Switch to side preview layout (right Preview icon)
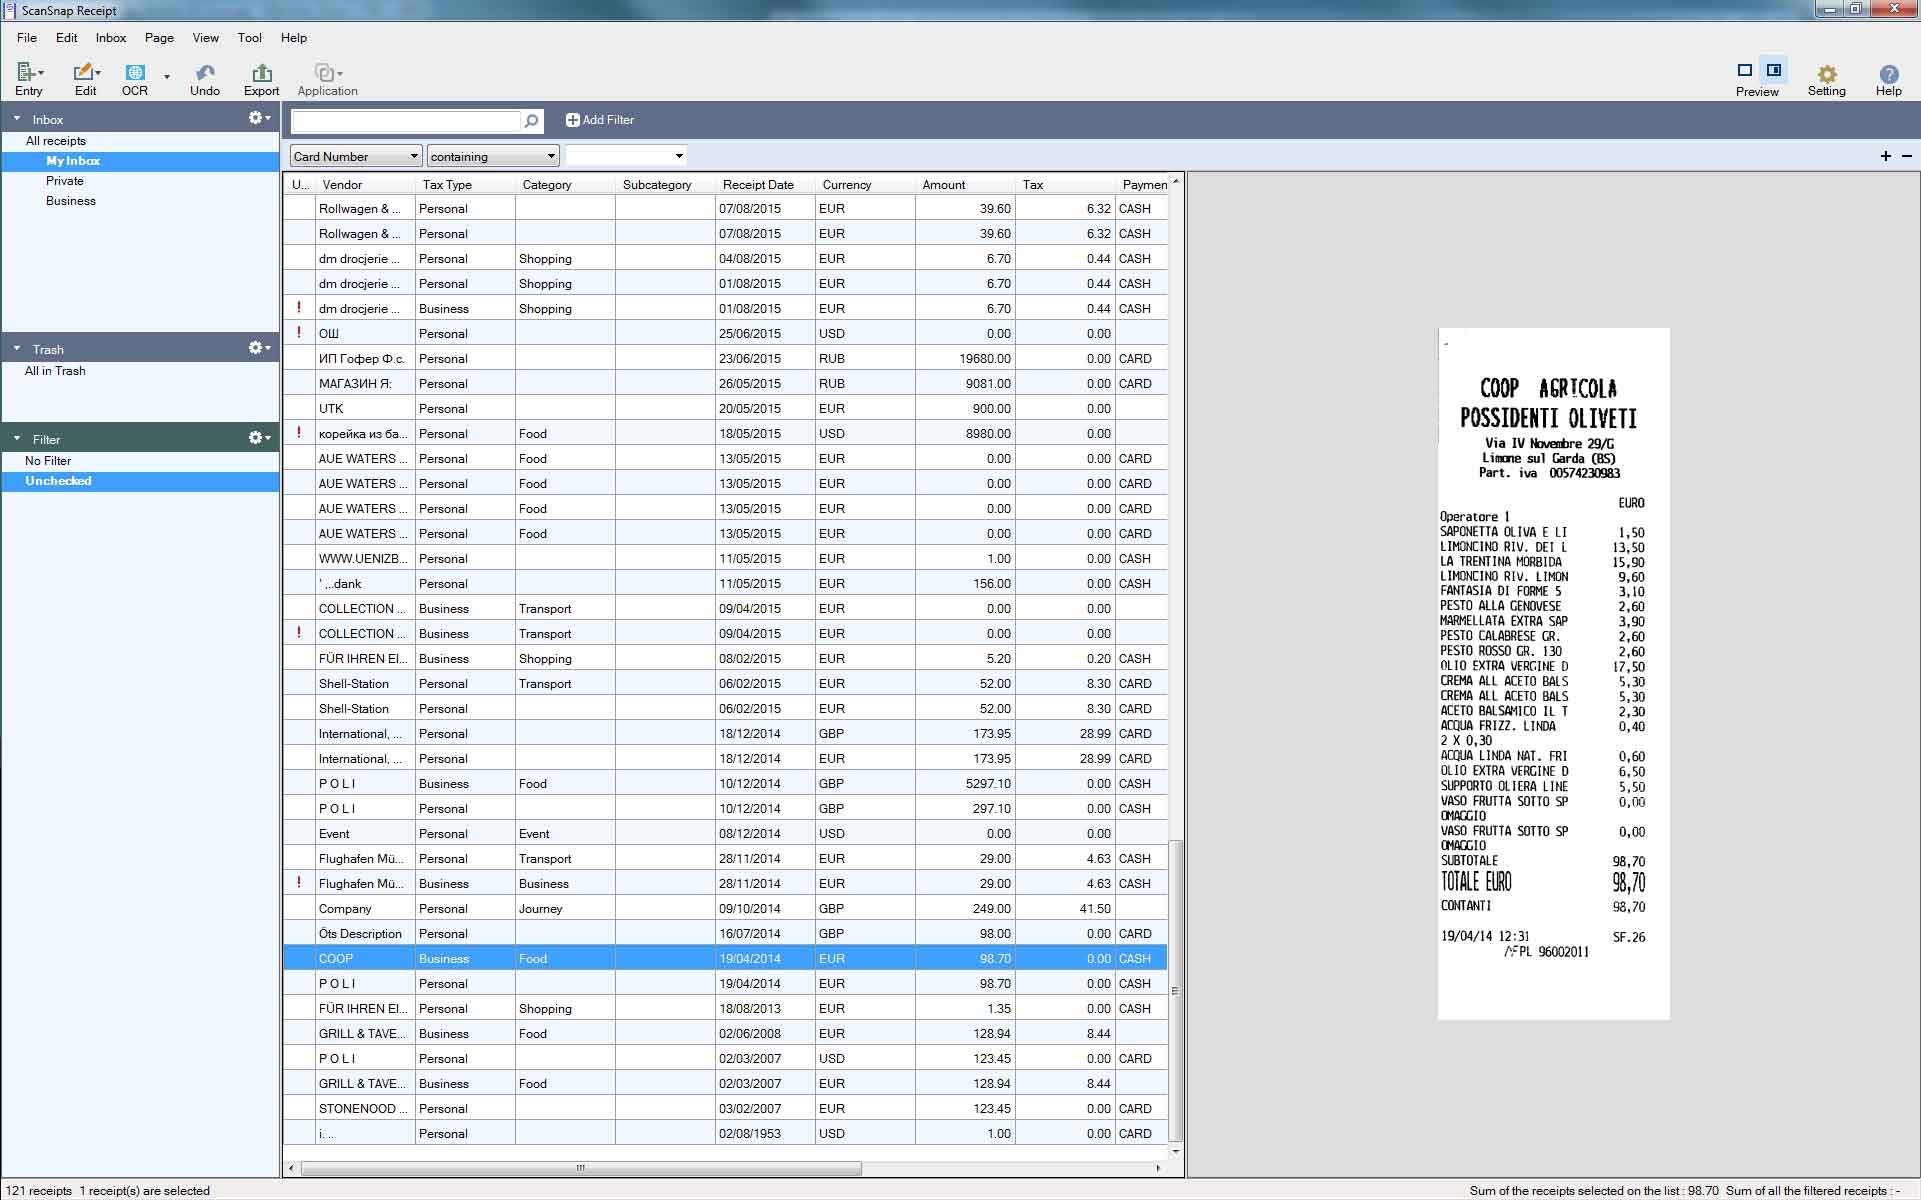The height and width of the screenshot is (1200, 1921). coord(1773,70)
